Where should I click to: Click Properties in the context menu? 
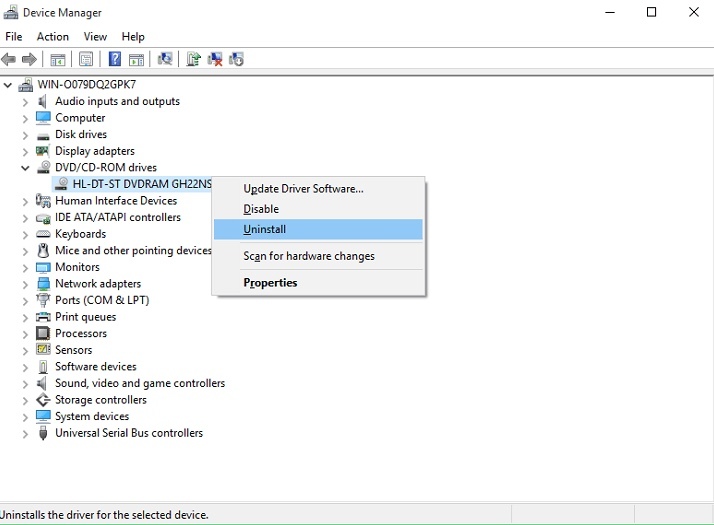point(270,283)
